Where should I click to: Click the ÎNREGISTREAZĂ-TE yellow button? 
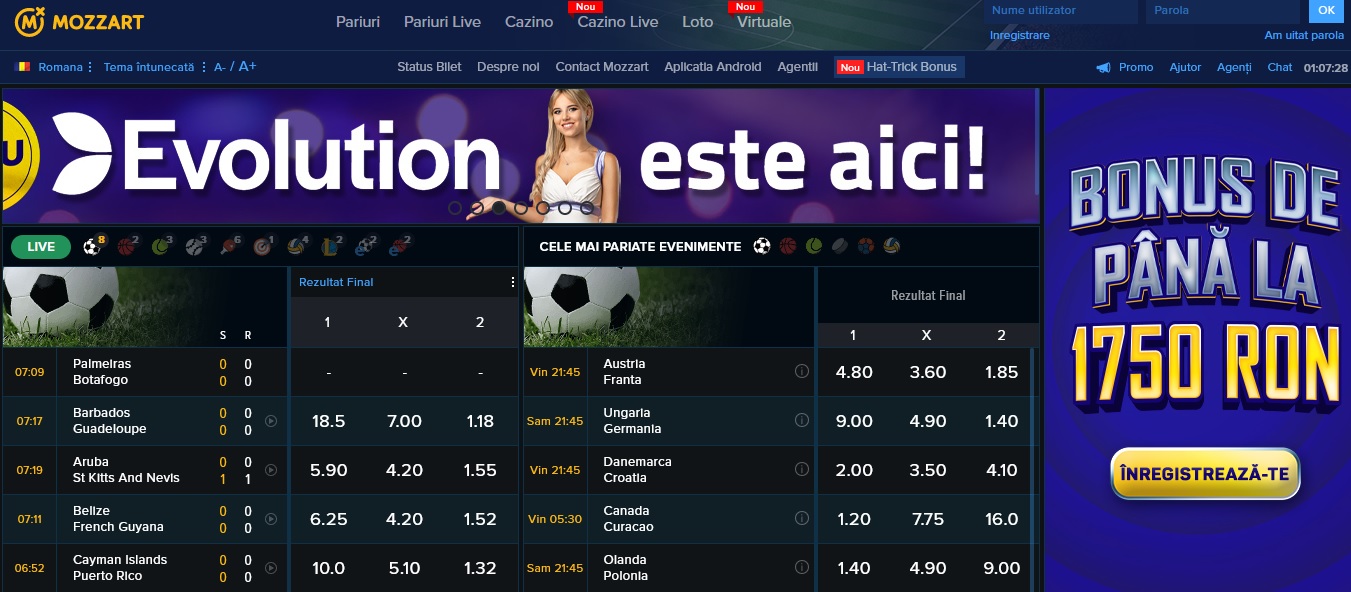1205,474
